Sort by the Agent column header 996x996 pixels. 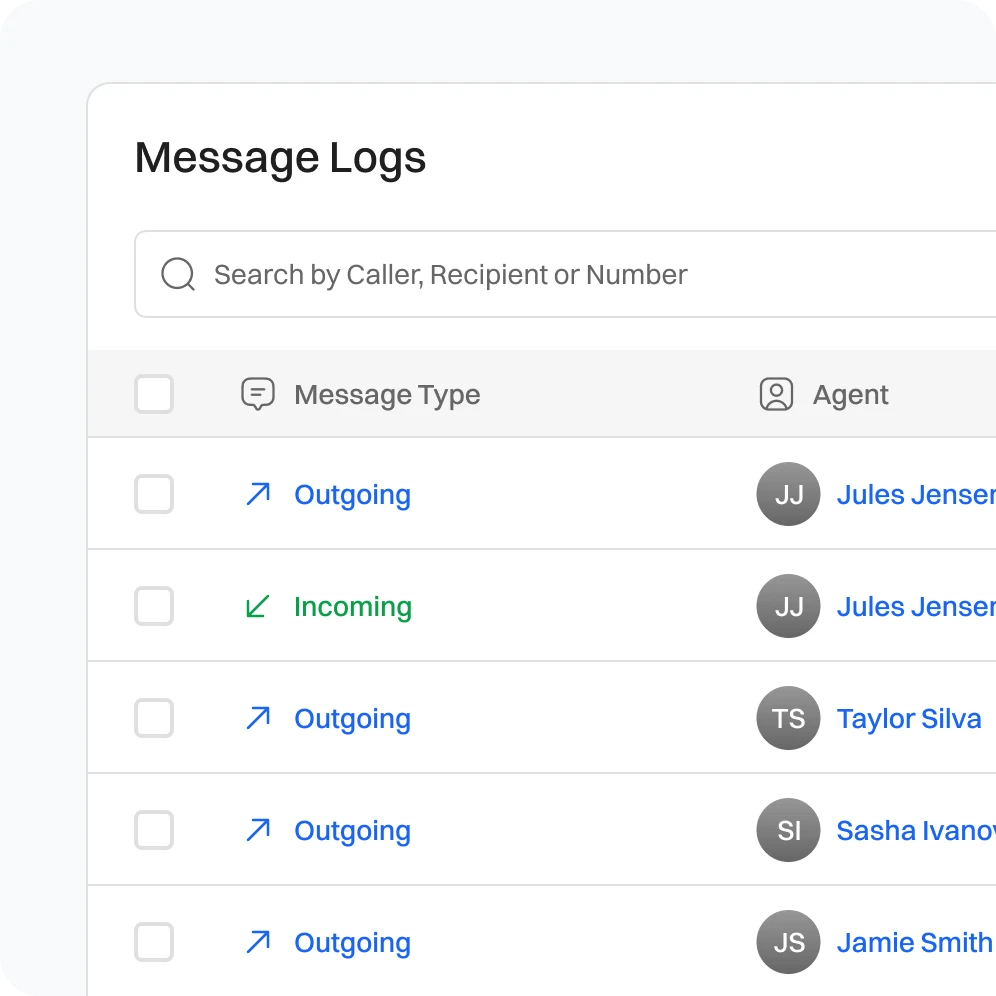850,395
